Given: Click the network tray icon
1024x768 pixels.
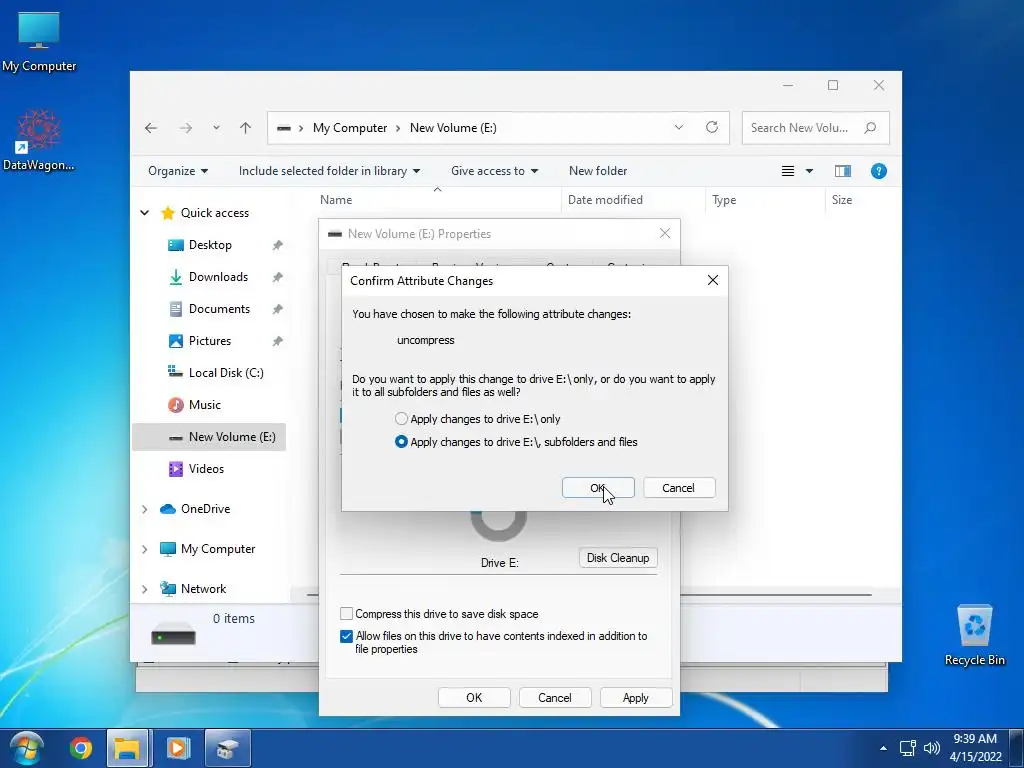Looking at the screenshot, I should click(x=908, y=748).
